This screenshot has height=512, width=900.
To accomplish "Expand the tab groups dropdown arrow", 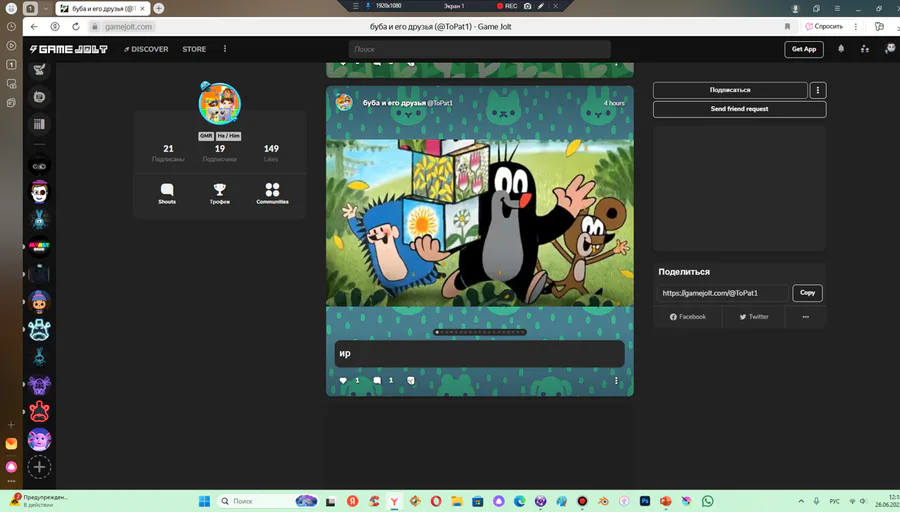I will [x=46, y=9].
